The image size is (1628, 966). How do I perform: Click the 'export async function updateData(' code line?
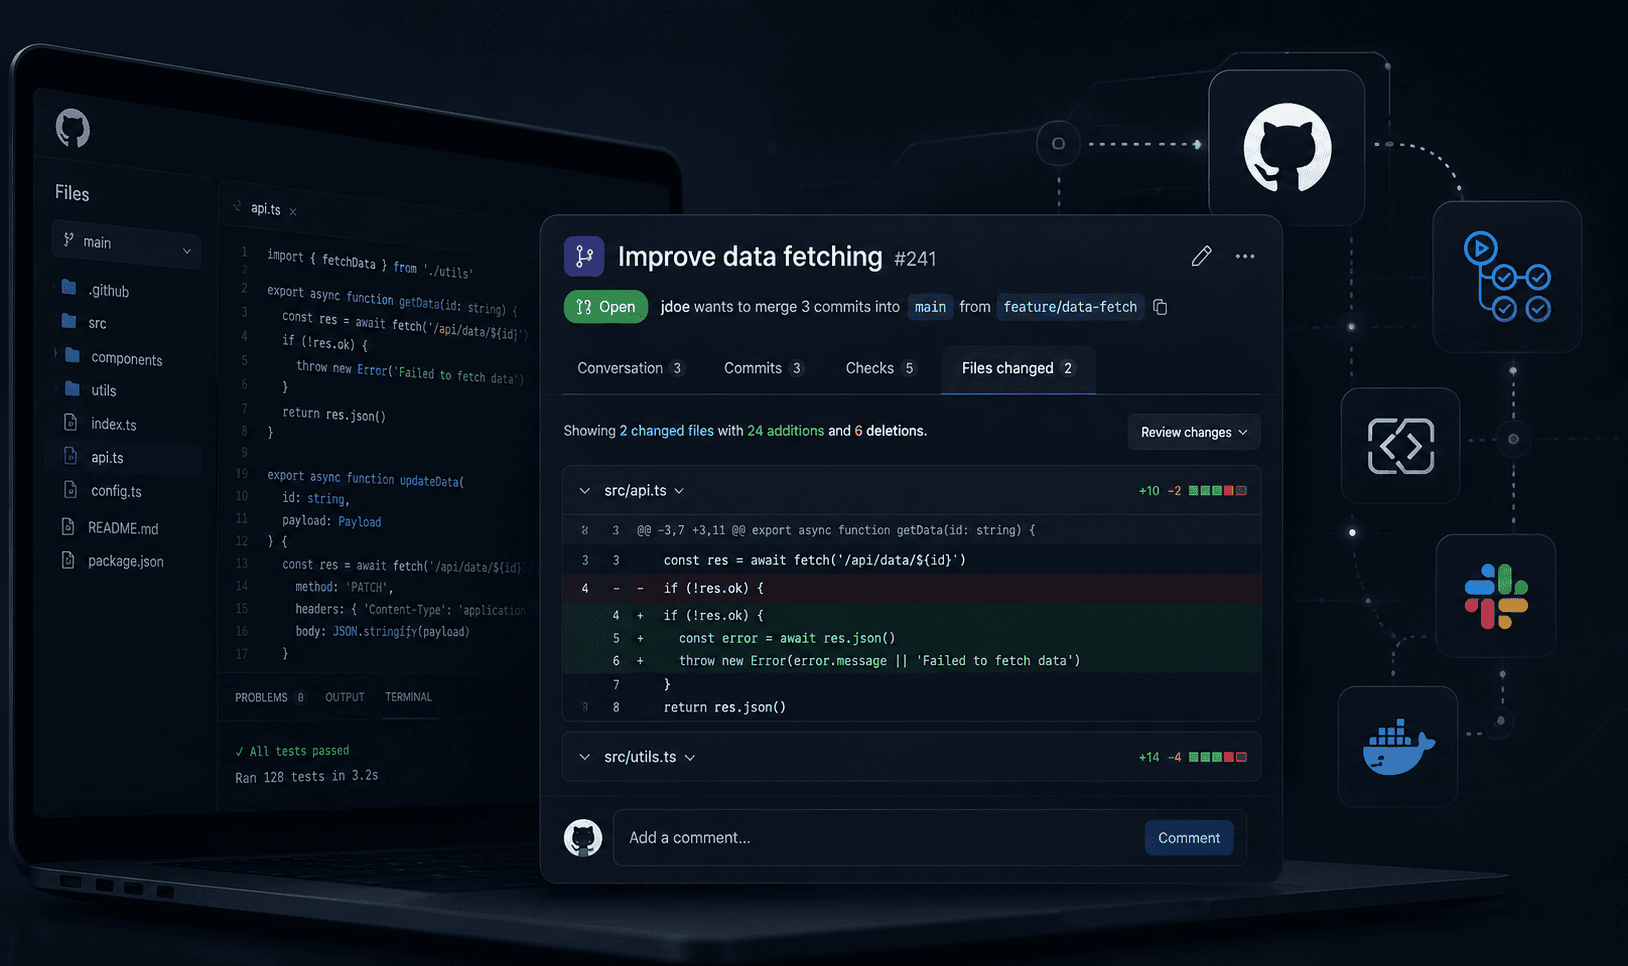coord(365,478)
